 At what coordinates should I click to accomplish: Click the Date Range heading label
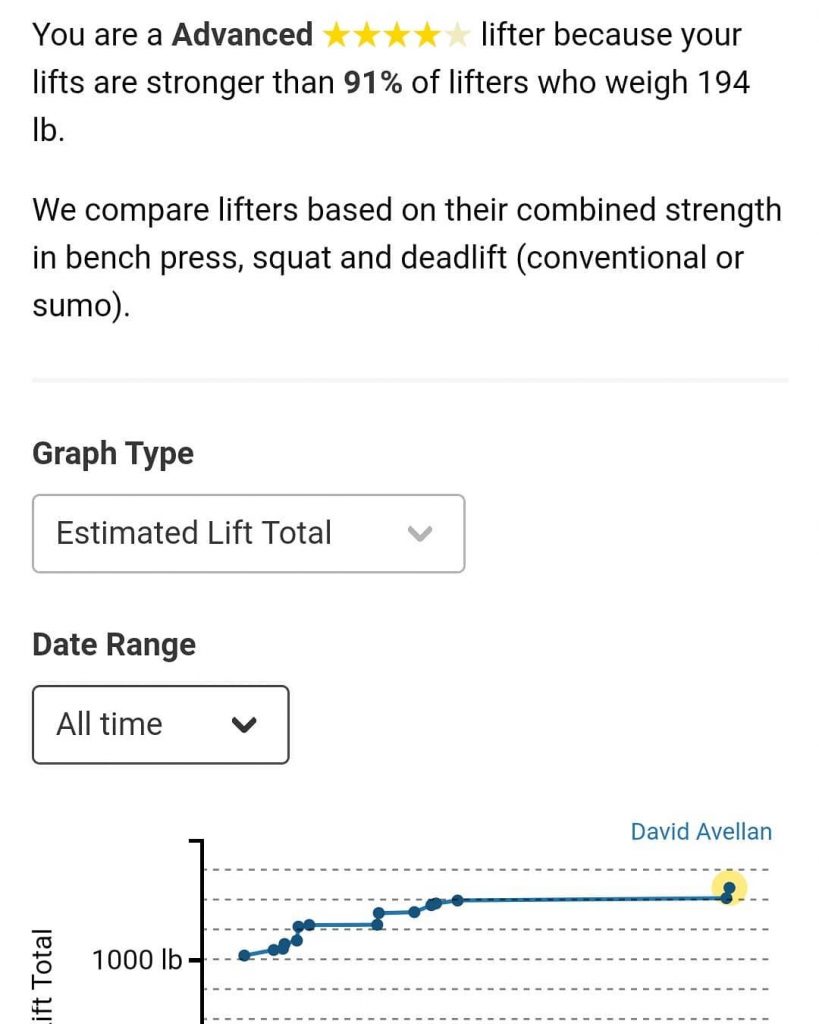[114, 645]
